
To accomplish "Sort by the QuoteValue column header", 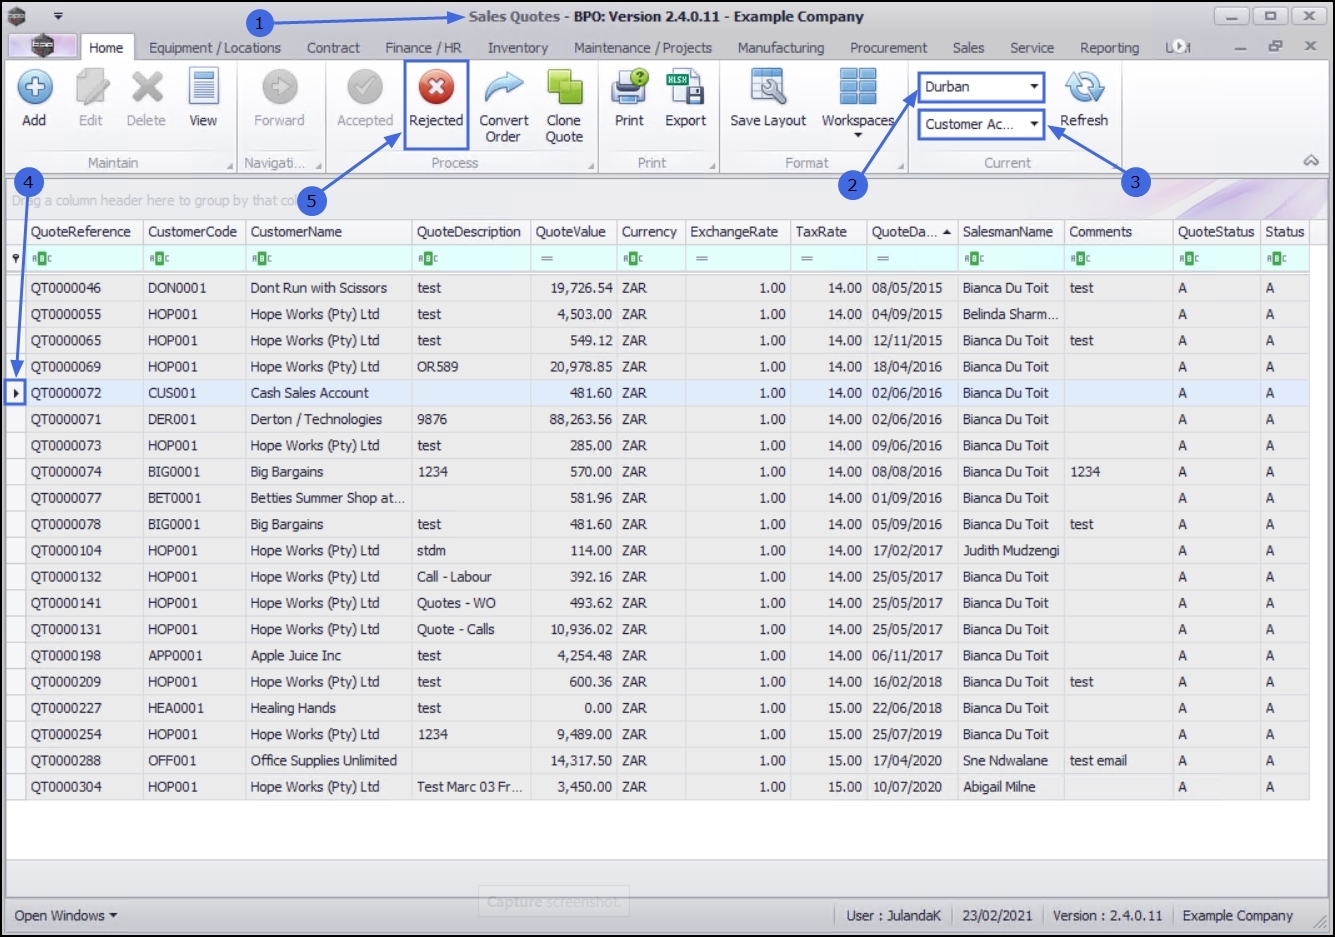I will pyautogui.click(x=574, y=231).
